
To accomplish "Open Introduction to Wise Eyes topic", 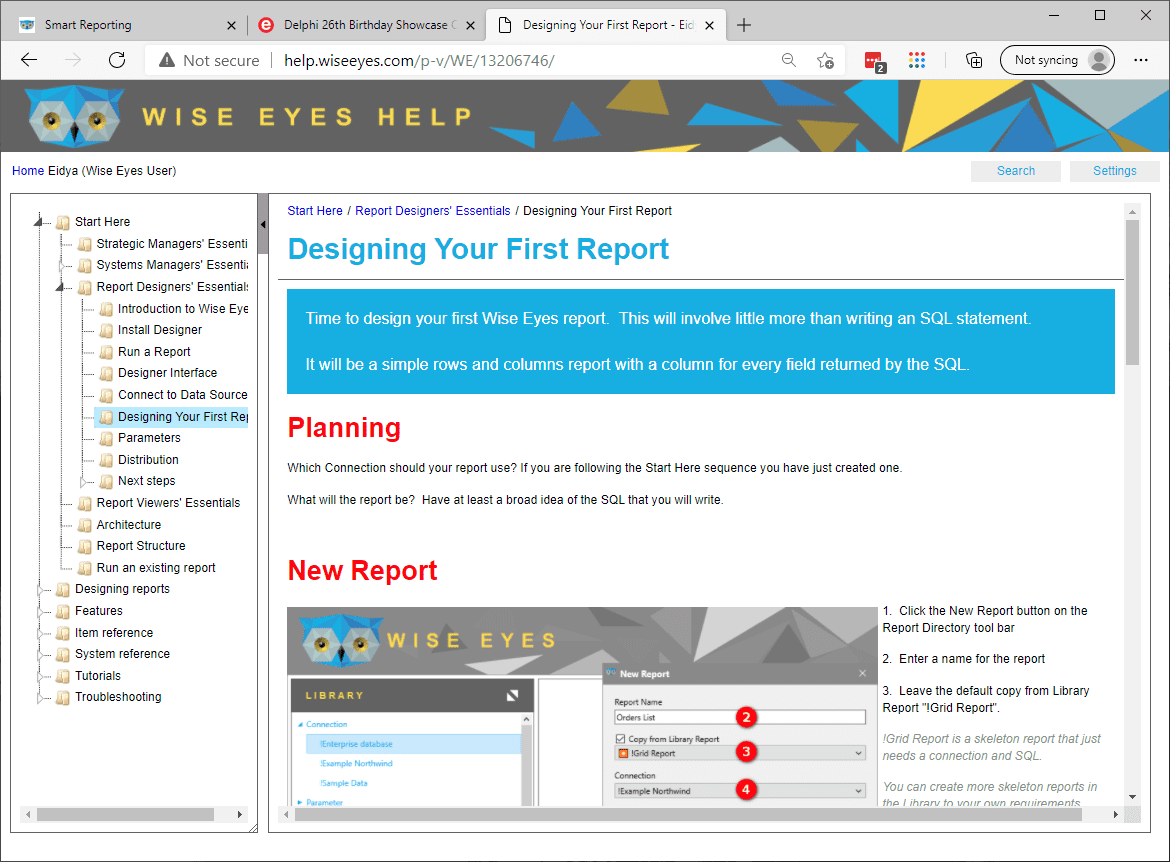I will pos(183,309).
